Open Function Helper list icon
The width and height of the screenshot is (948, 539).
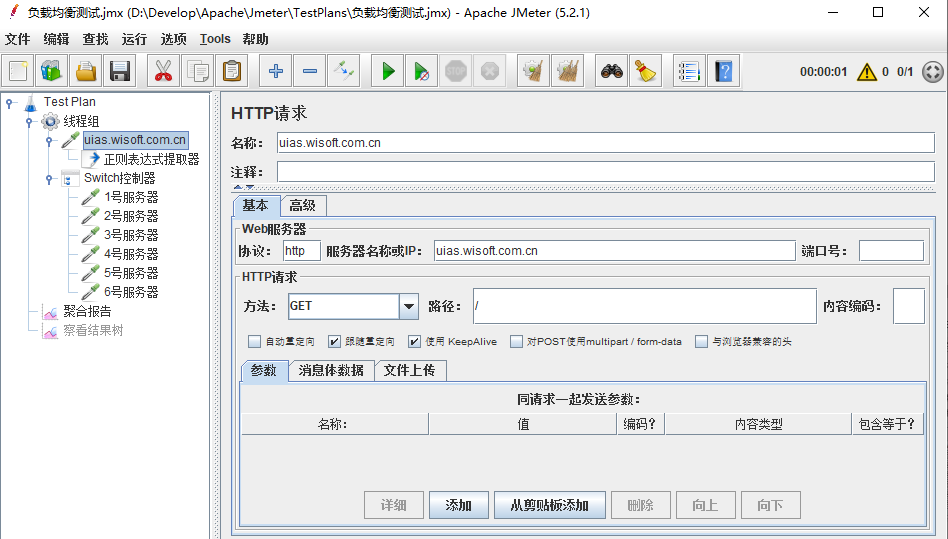(689, 71)
